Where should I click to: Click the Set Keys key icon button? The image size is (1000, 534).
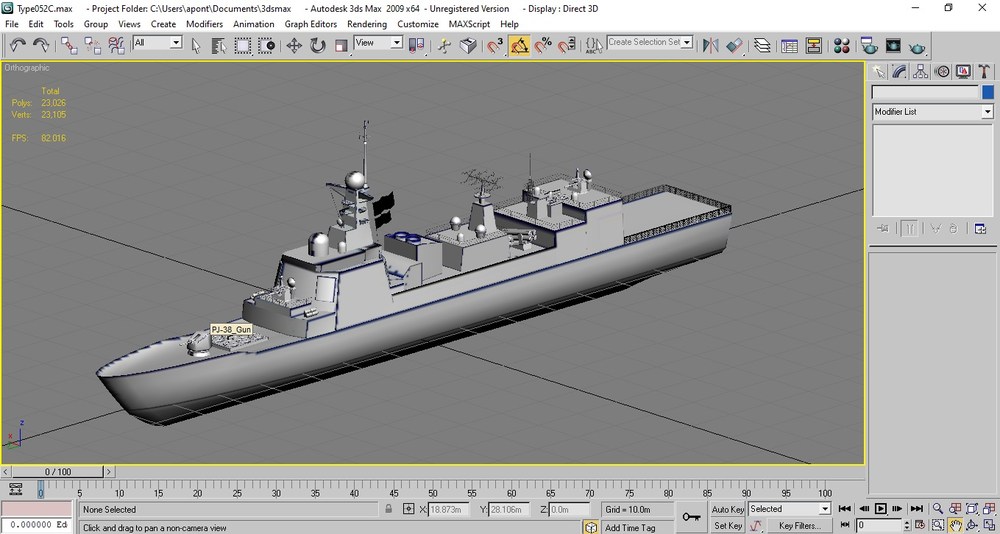(x=691, y=517)
